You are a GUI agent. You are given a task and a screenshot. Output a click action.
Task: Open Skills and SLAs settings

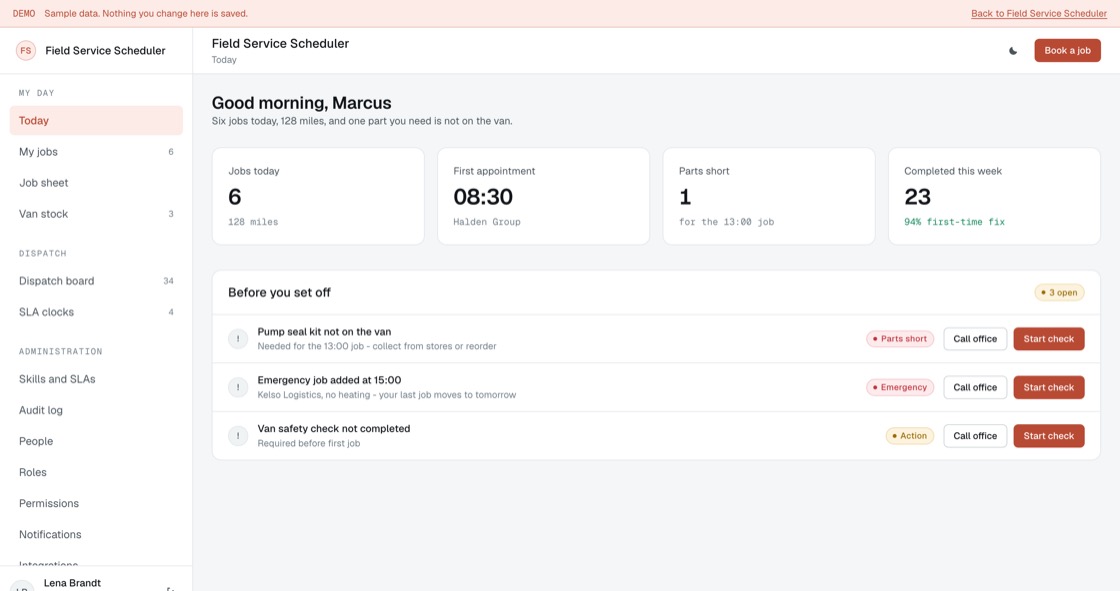pos(96,379)
